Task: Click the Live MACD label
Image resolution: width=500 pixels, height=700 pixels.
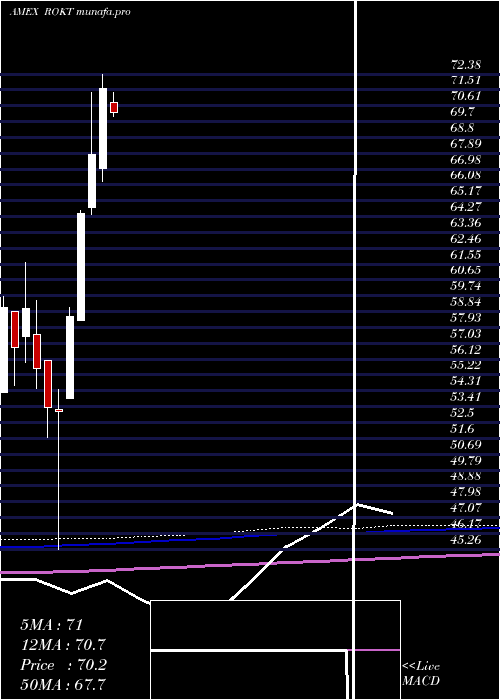Action: (x=421, y=673)
